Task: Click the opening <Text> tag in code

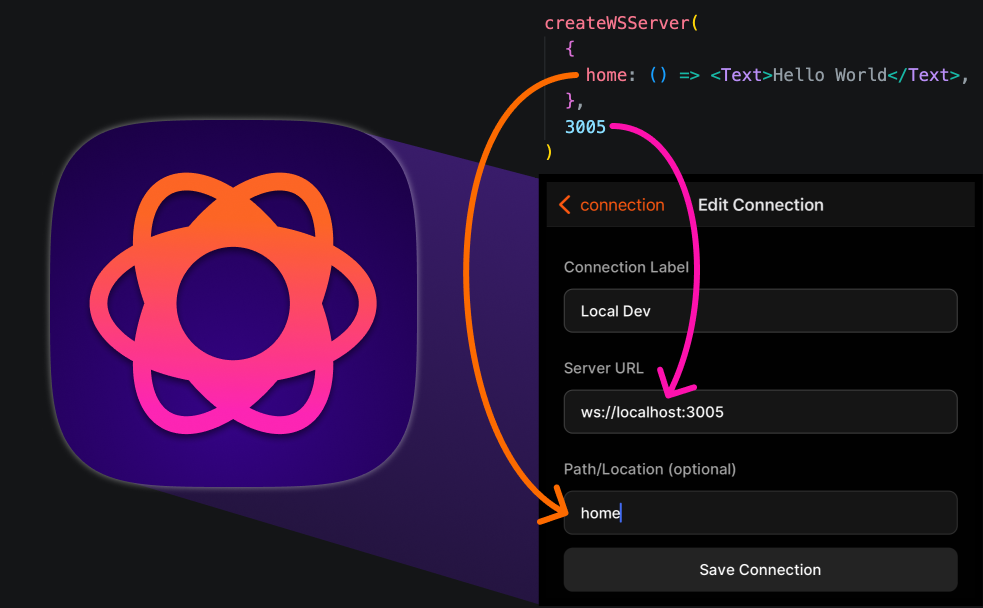Action: (x=741, y=75)
